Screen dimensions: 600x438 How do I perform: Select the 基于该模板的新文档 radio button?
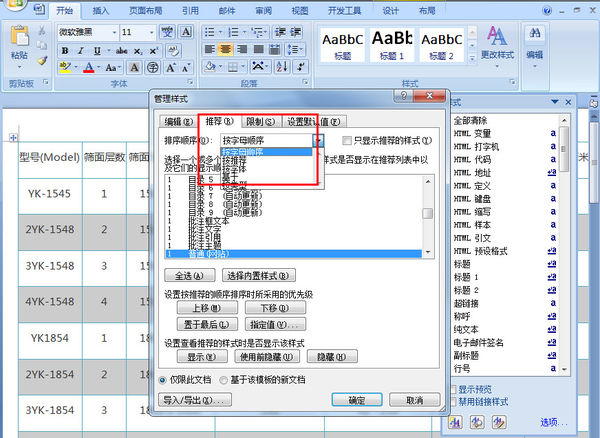coord(223,380)
